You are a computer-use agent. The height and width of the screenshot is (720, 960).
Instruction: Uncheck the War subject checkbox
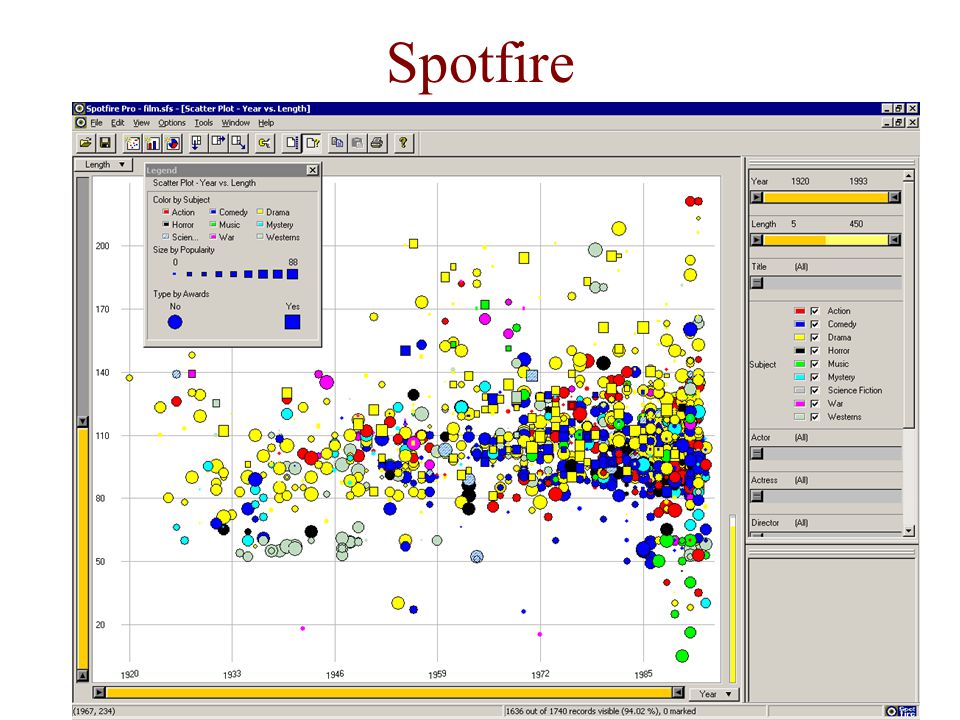click(x=814, y=403)
